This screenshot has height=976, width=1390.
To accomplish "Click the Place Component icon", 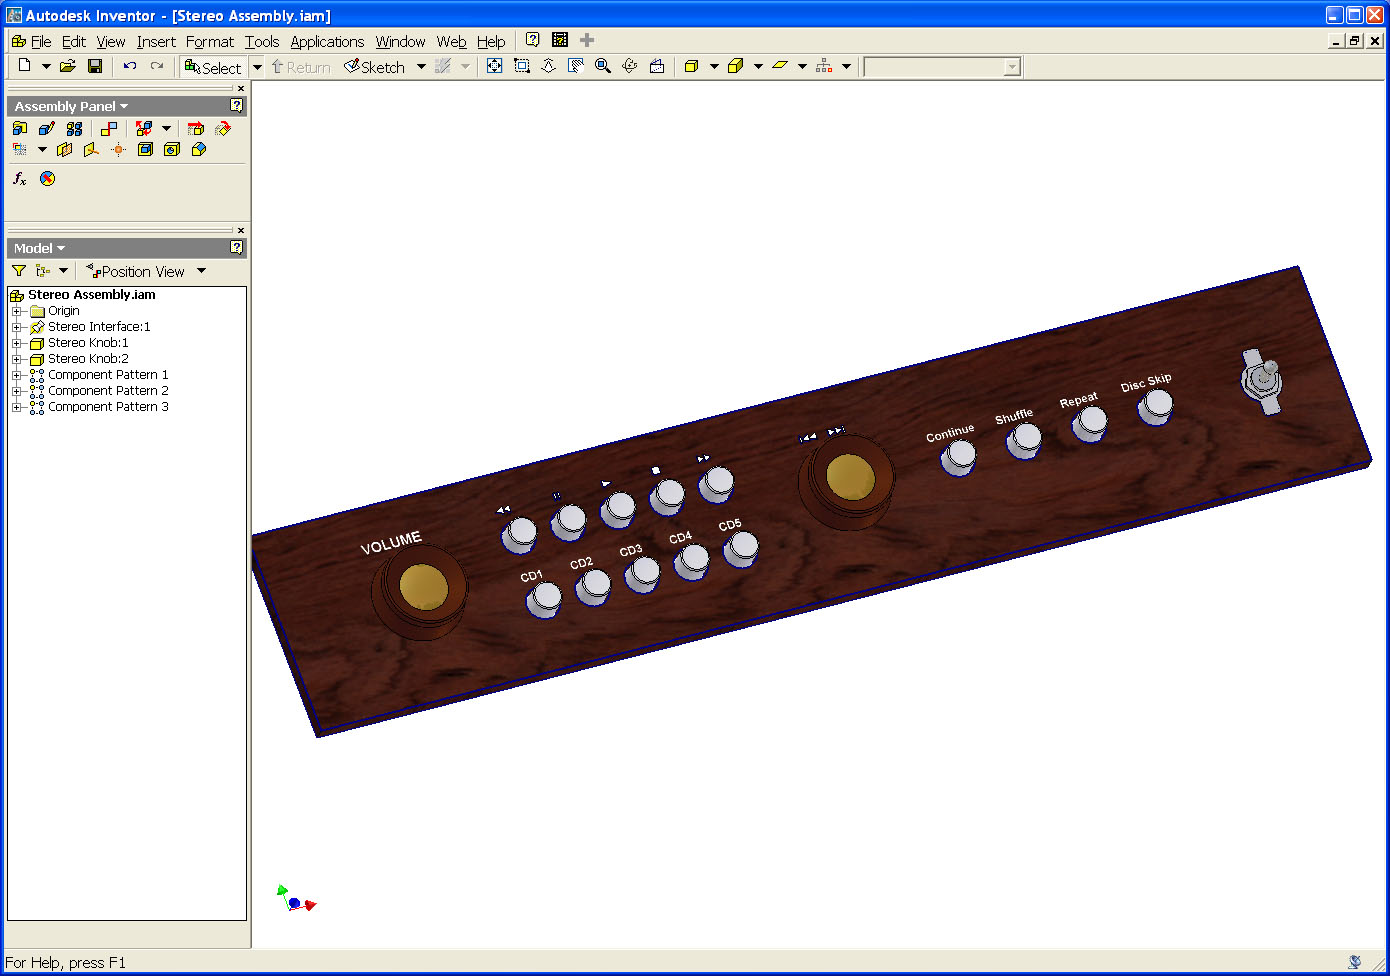I will click(x=20, y=128).
